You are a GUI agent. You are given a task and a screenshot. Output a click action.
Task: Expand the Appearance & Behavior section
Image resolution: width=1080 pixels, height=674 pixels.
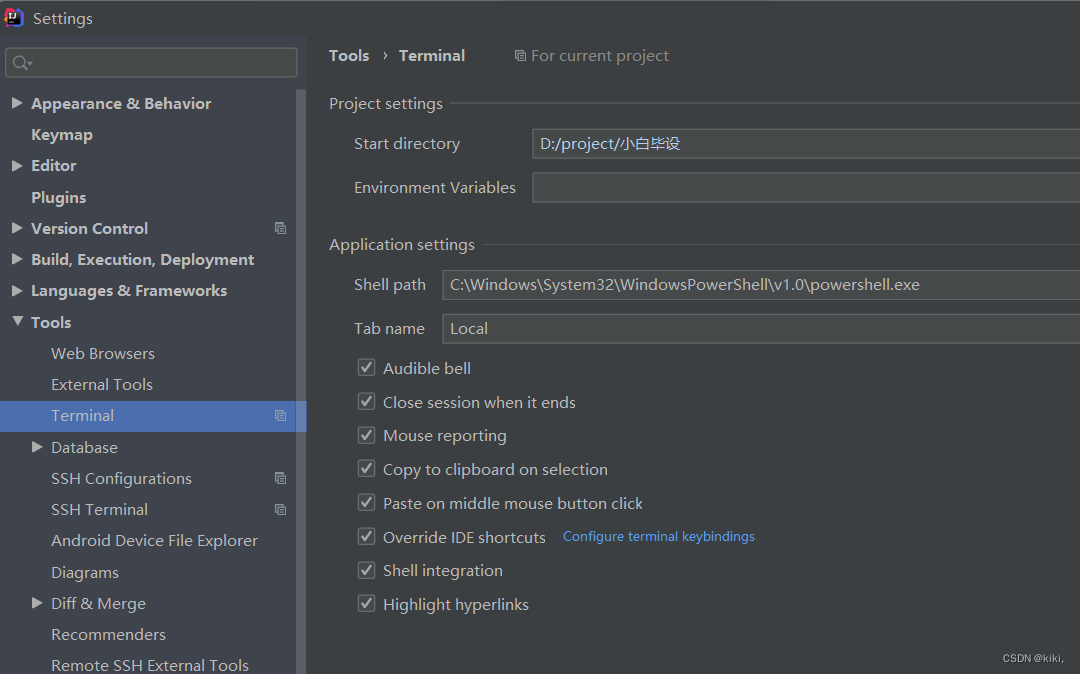[x=17, y=103]
